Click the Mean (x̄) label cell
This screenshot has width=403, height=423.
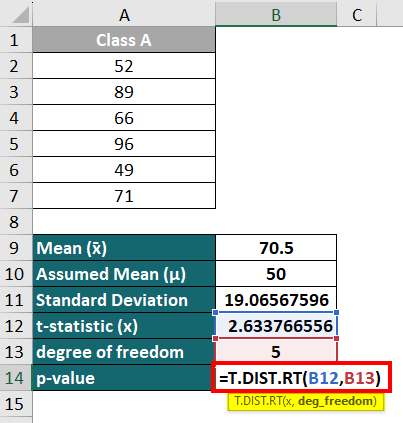(x=124, y=248)
